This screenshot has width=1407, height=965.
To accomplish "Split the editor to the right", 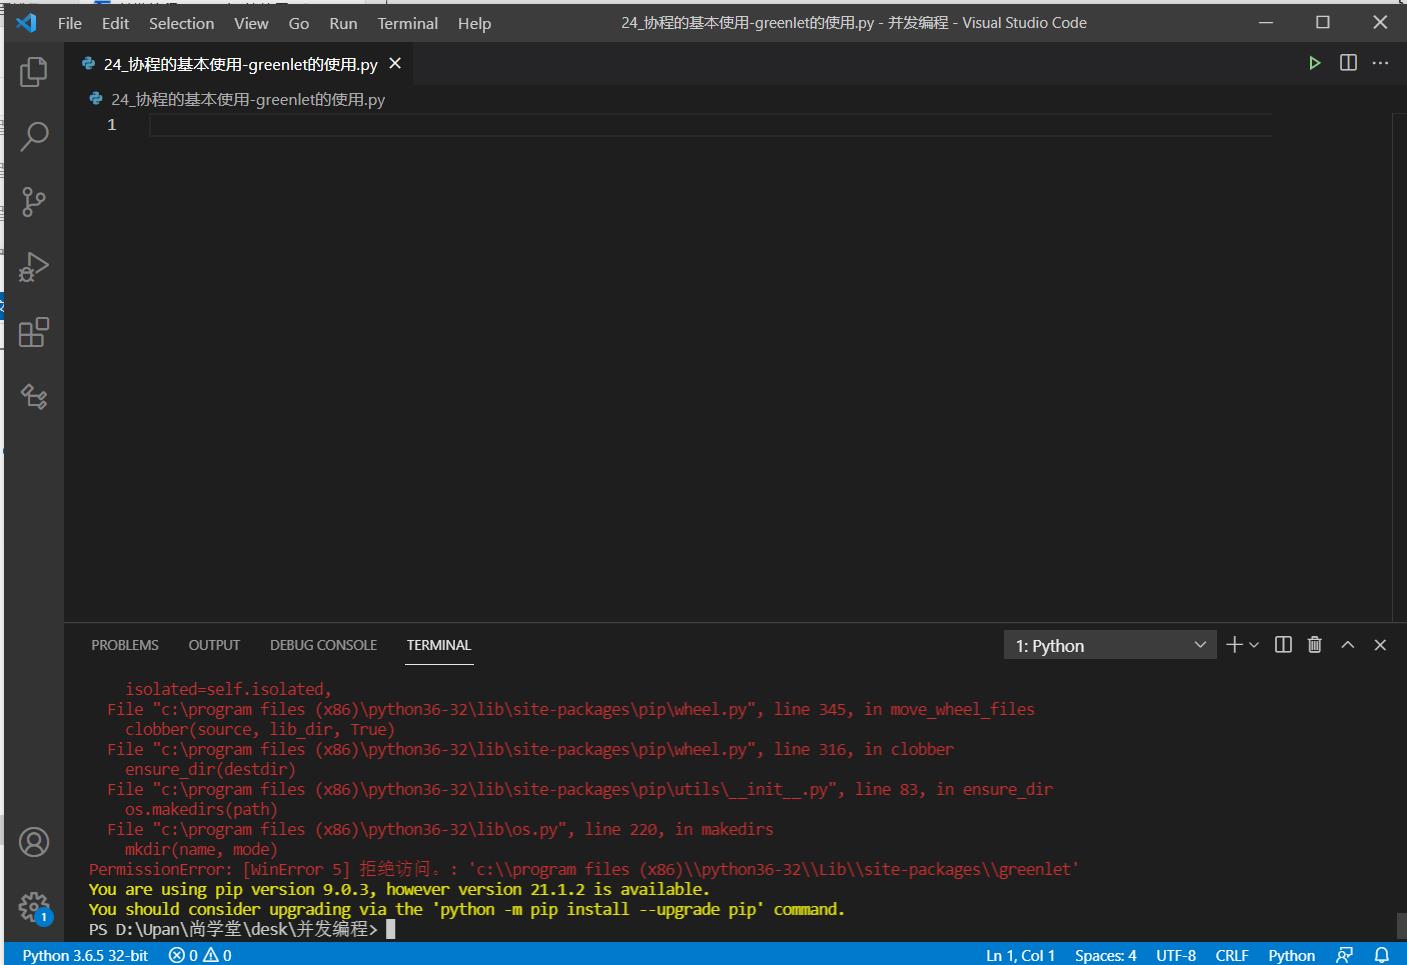I will point(1348,63).
